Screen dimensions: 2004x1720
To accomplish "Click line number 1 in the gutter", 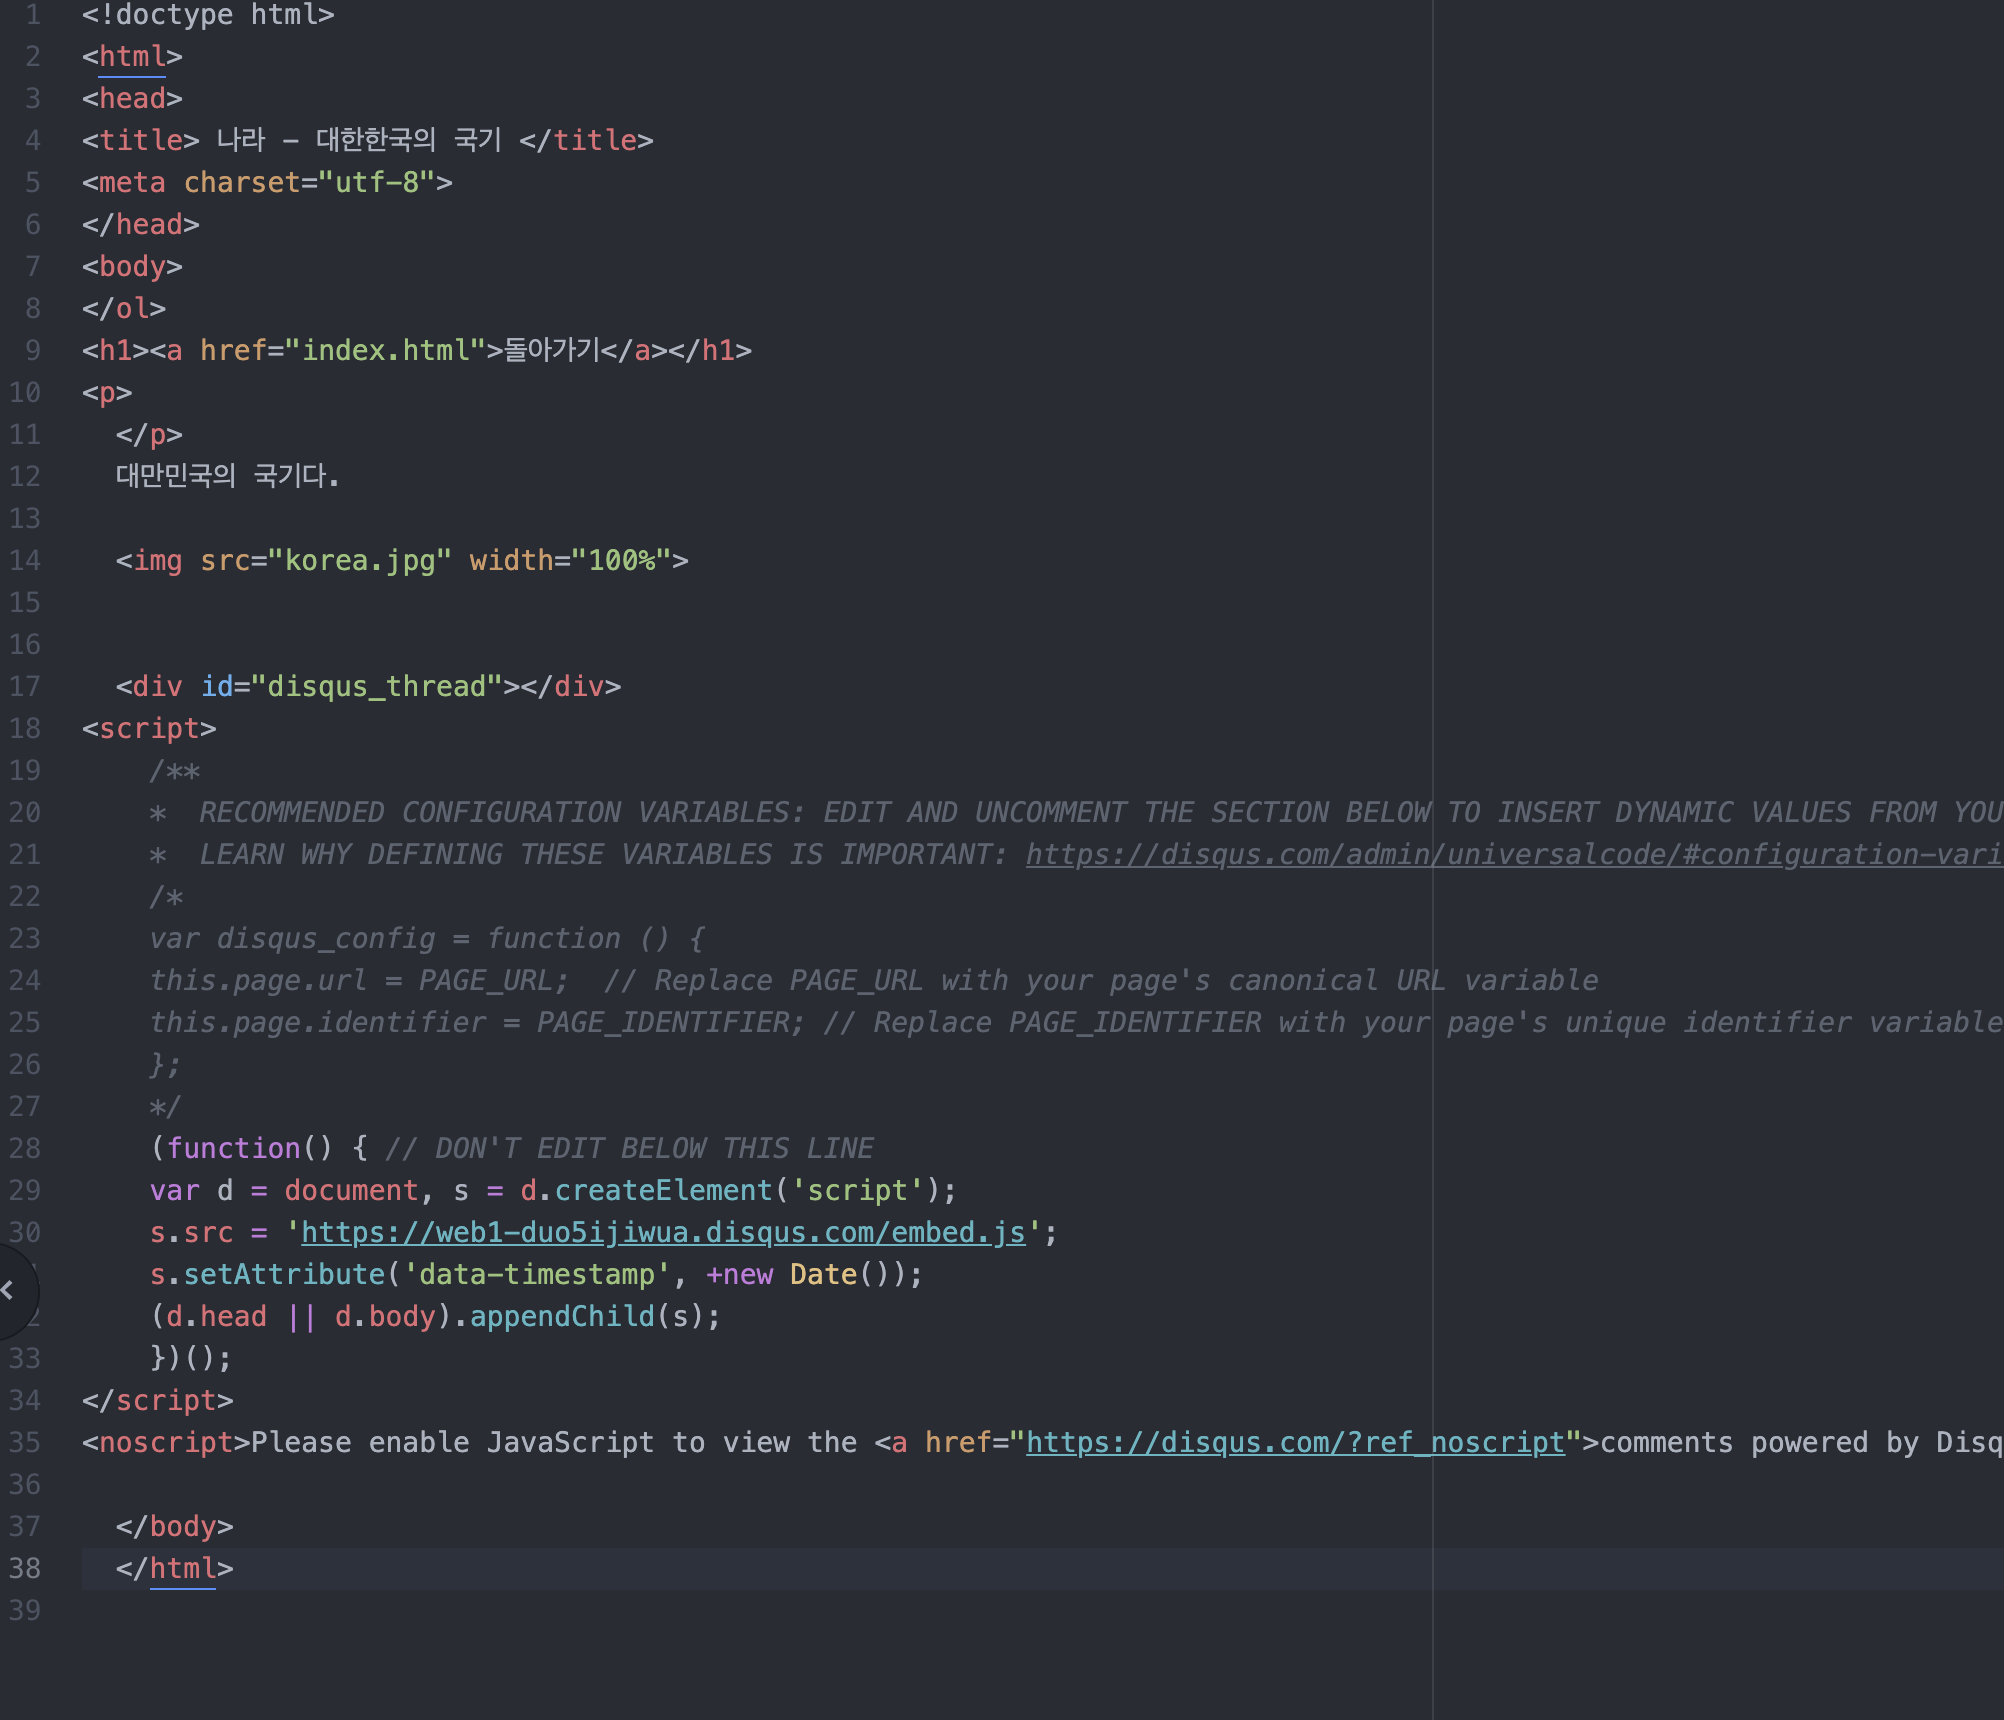I will [x=33, y=15].
